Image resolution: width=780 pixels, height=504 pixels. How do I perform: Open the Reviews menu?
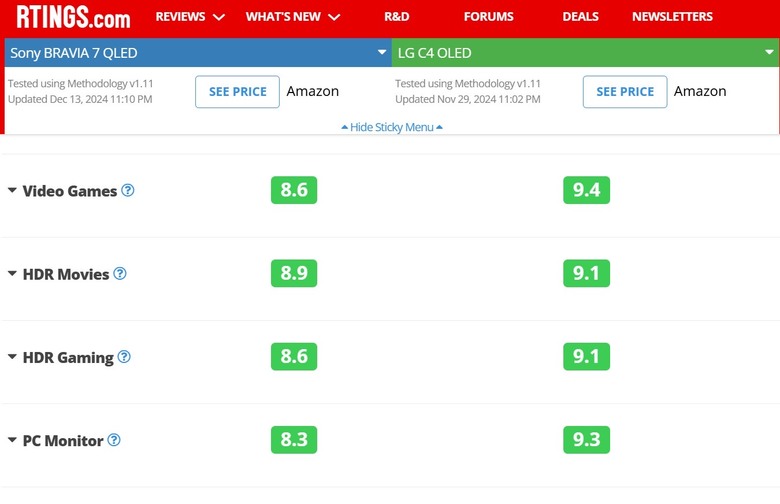190,17
